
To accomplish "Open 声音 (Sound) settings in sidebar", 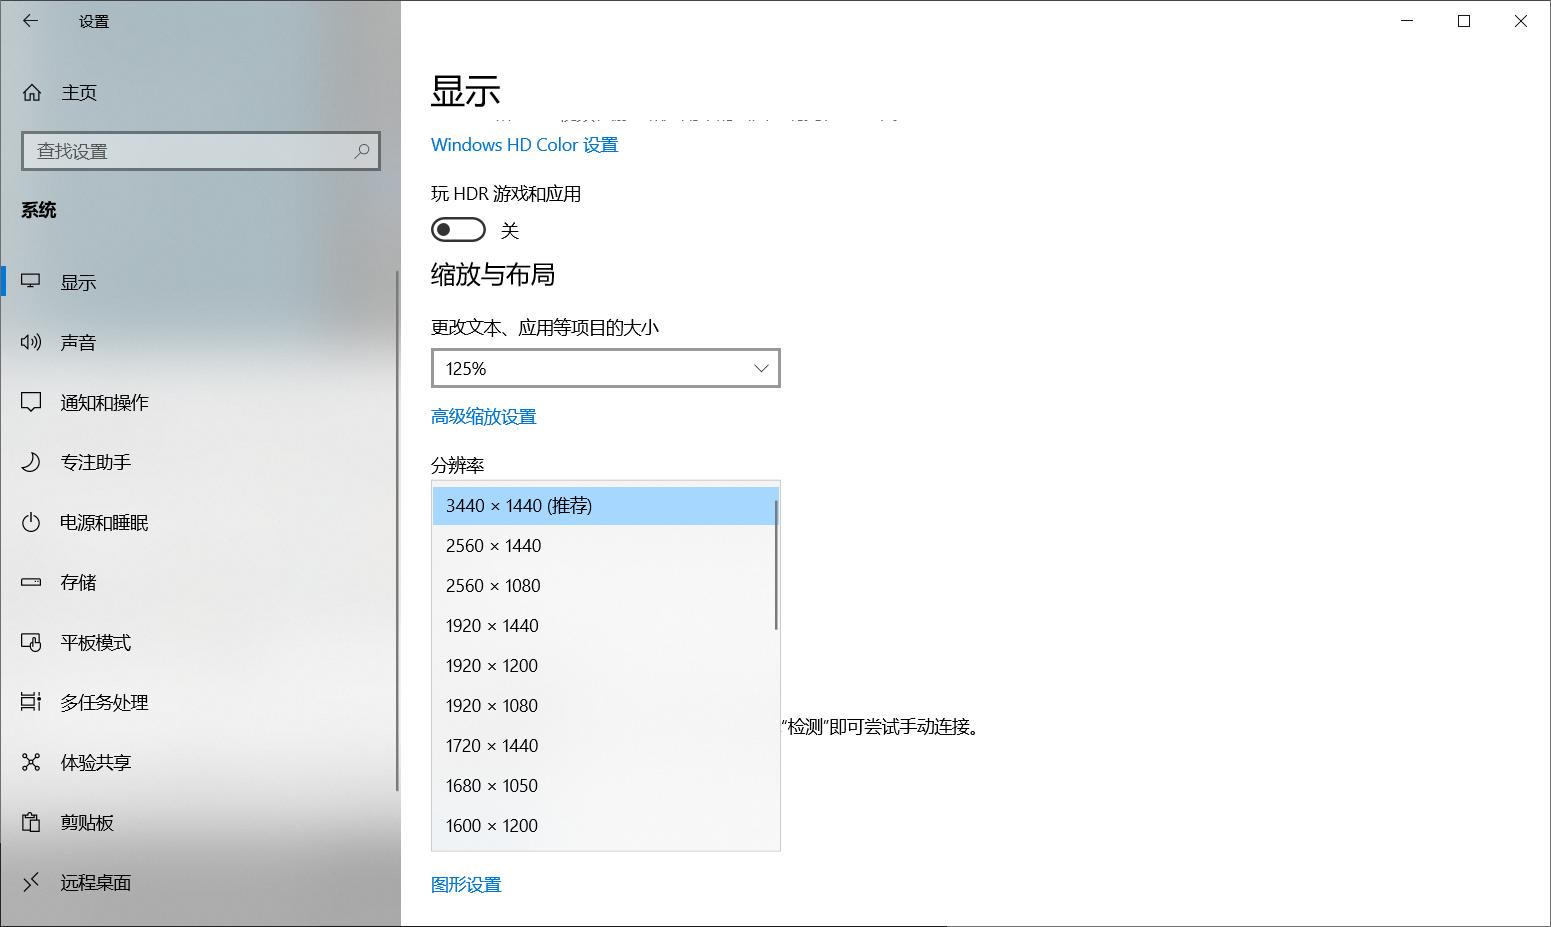I will 79,342.
